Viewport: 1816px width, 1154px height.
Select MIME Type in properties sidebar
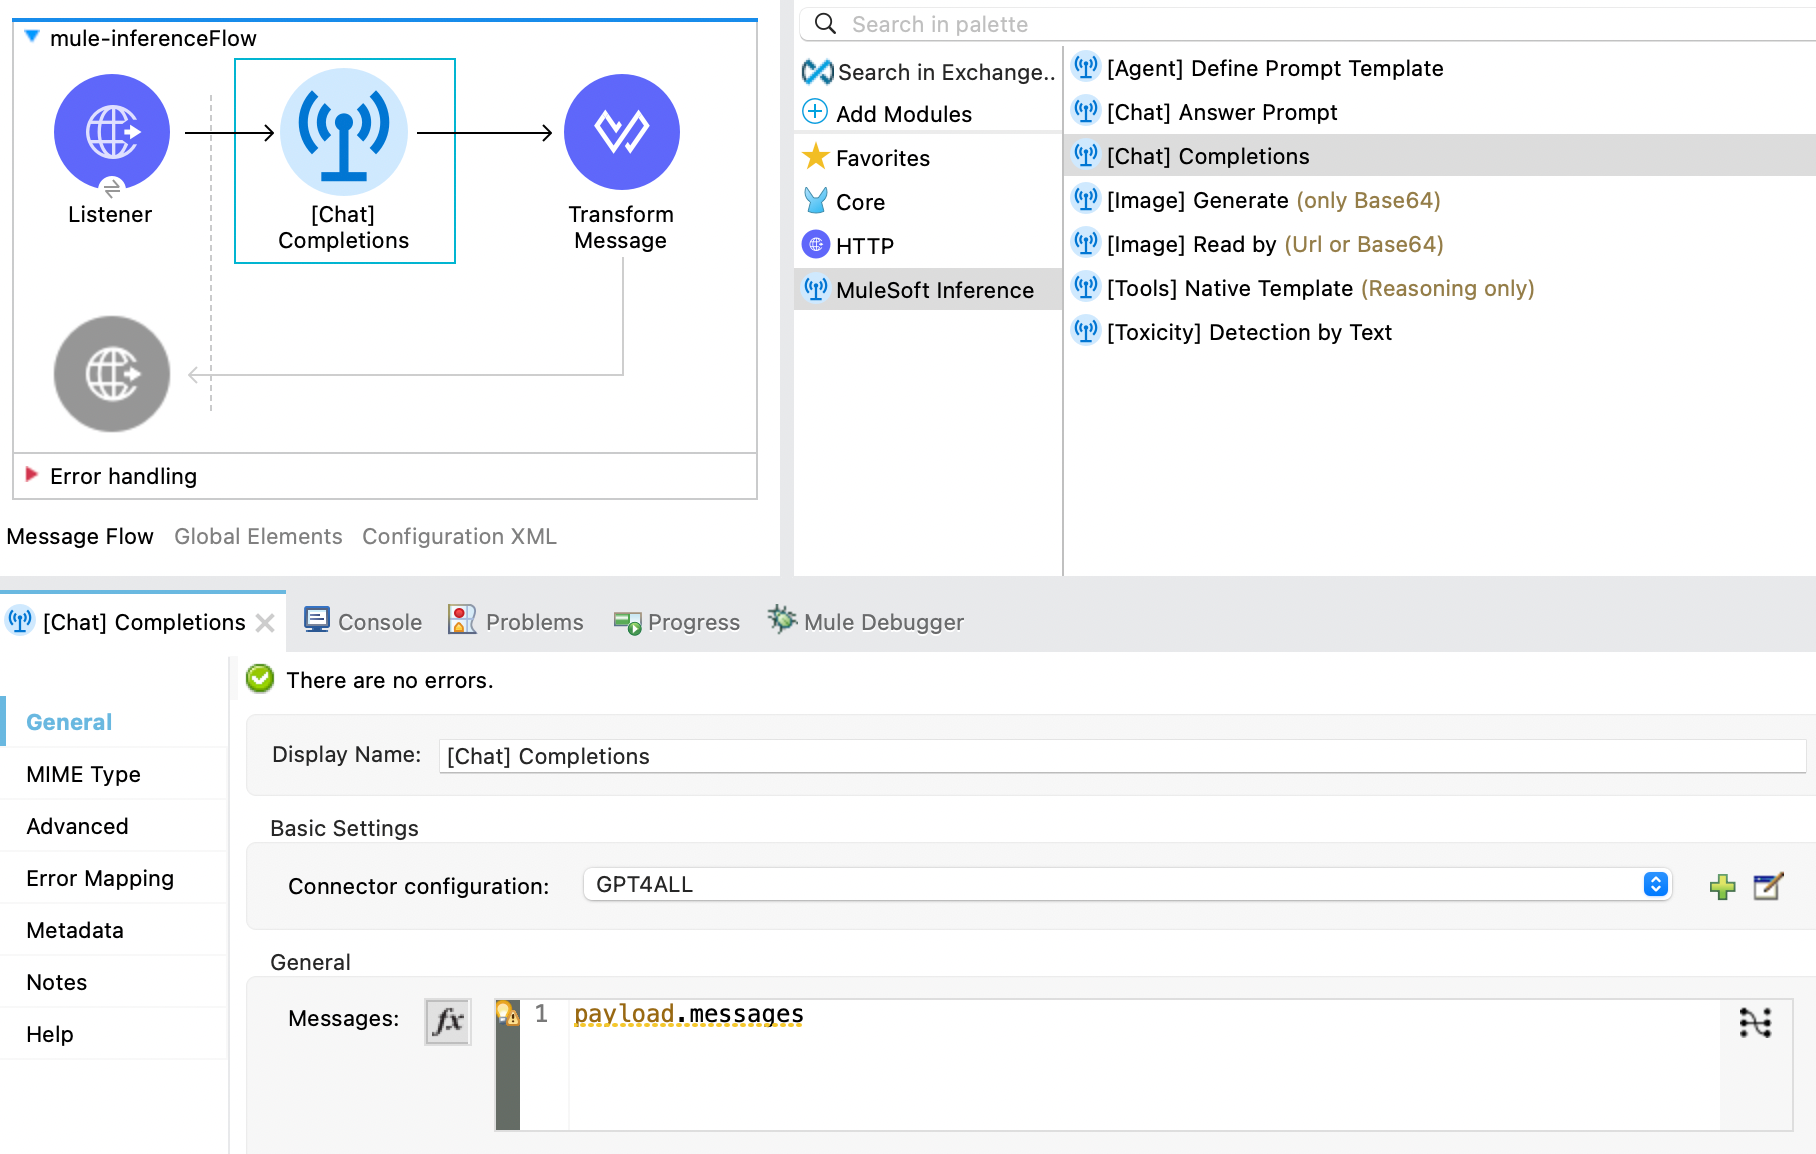coord(114,774)
